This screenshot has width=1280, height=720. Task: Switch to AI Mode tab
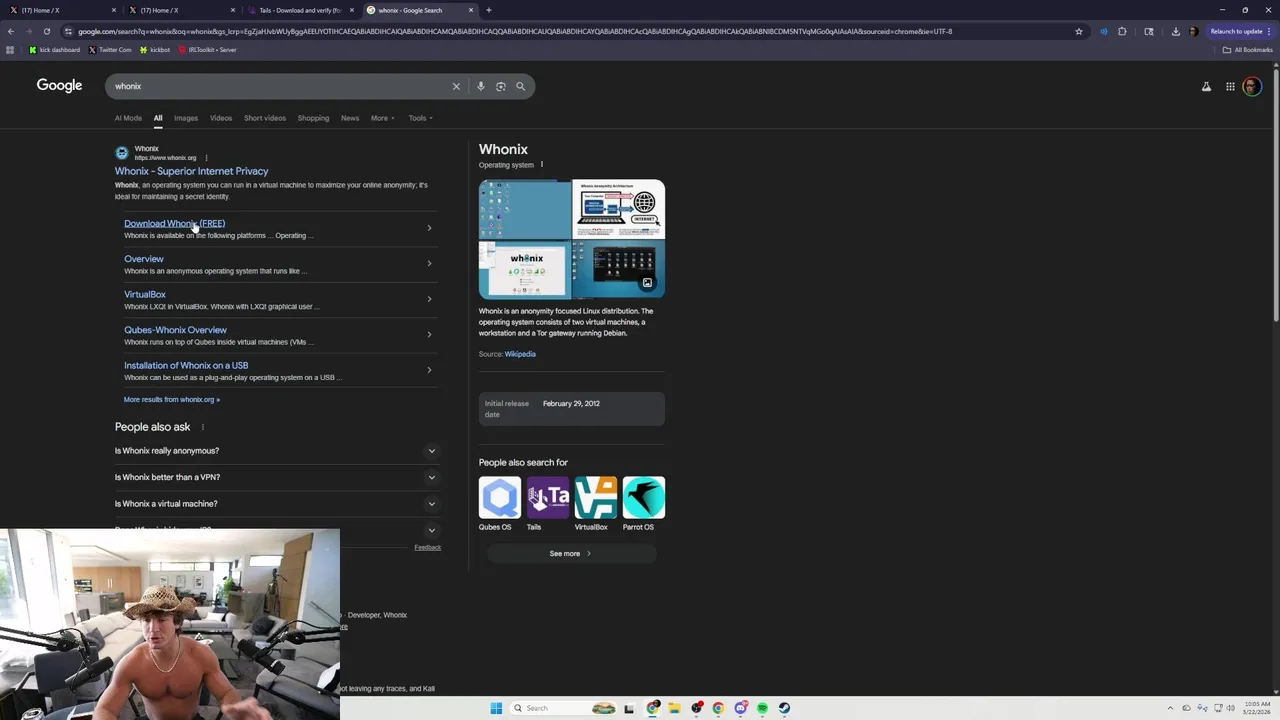(x=128, y=118)
